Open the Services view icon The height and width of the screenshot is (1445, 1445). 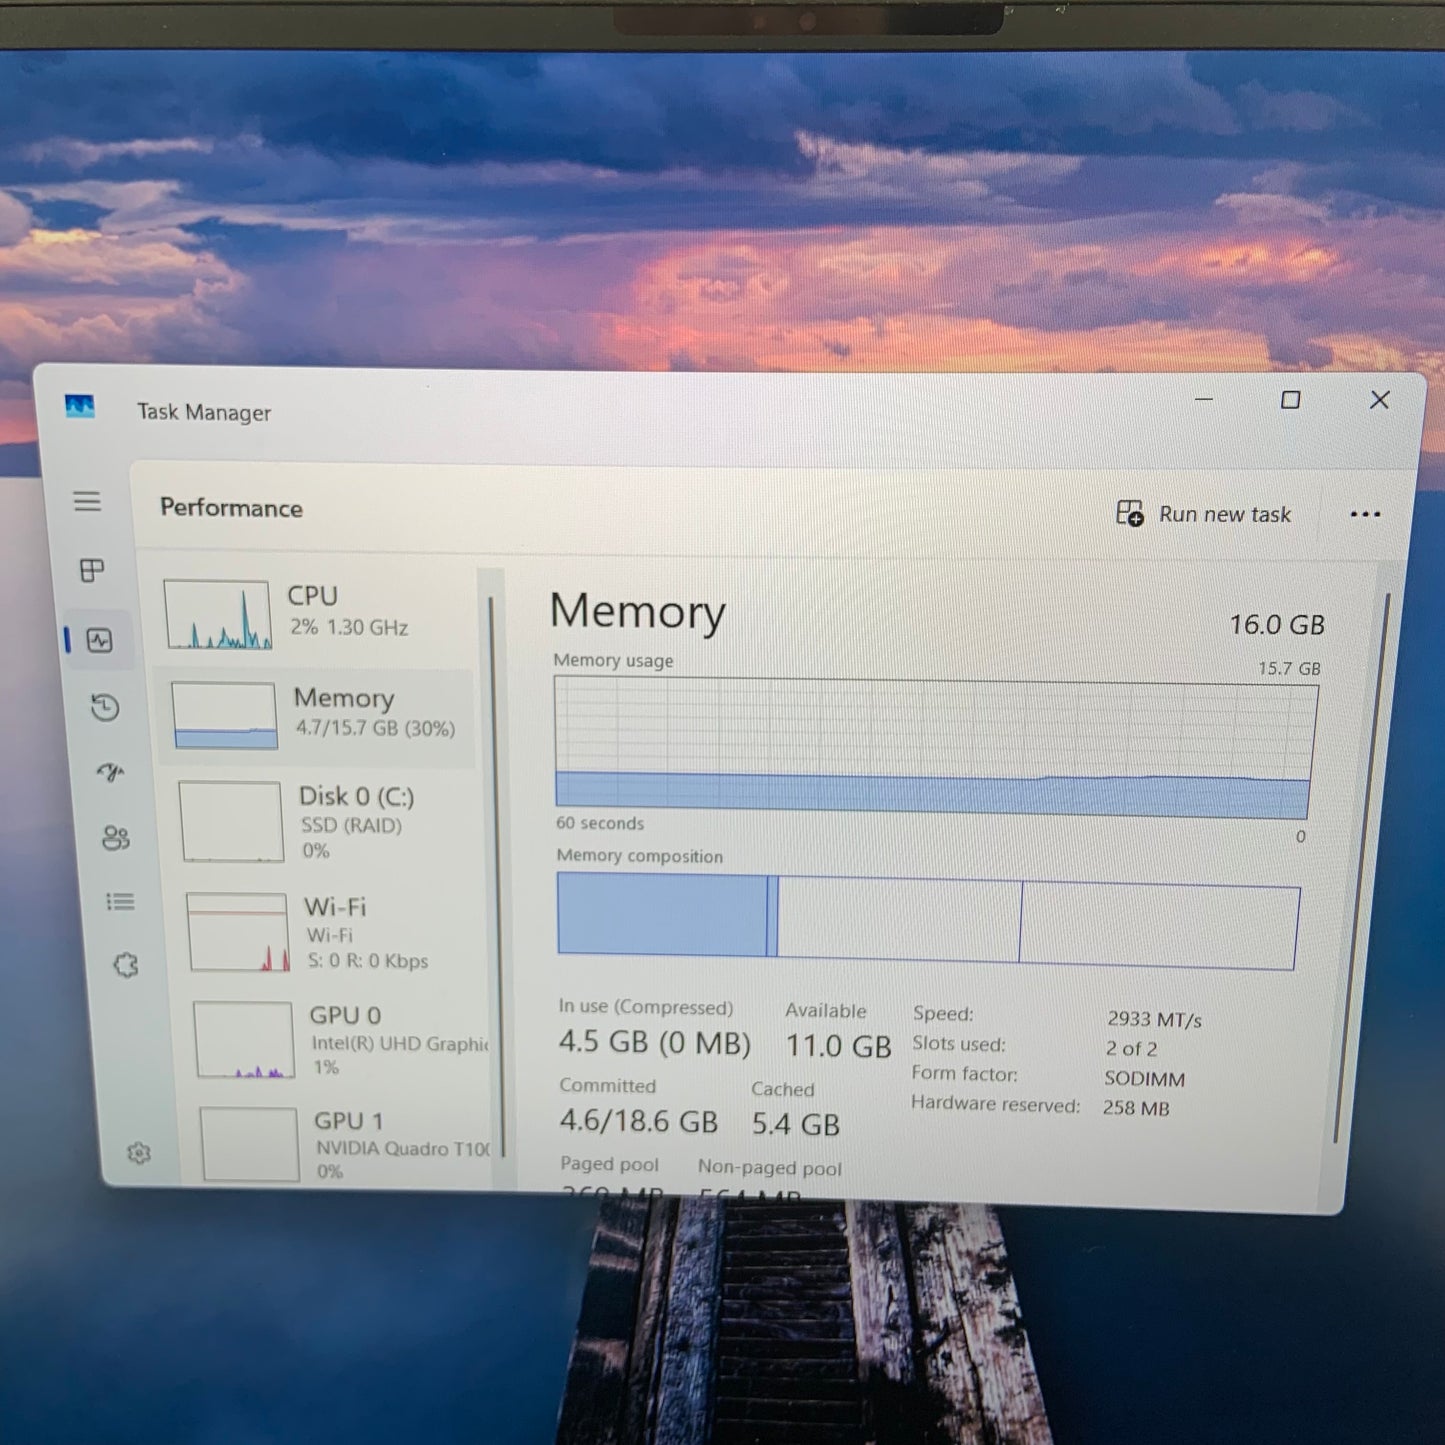127,963
